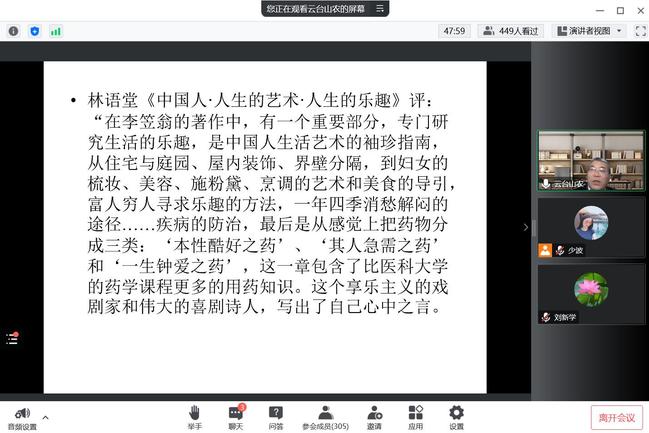649x433 pixels.
Task: Show participants list (参会成员)
Action: coord(325,413)
